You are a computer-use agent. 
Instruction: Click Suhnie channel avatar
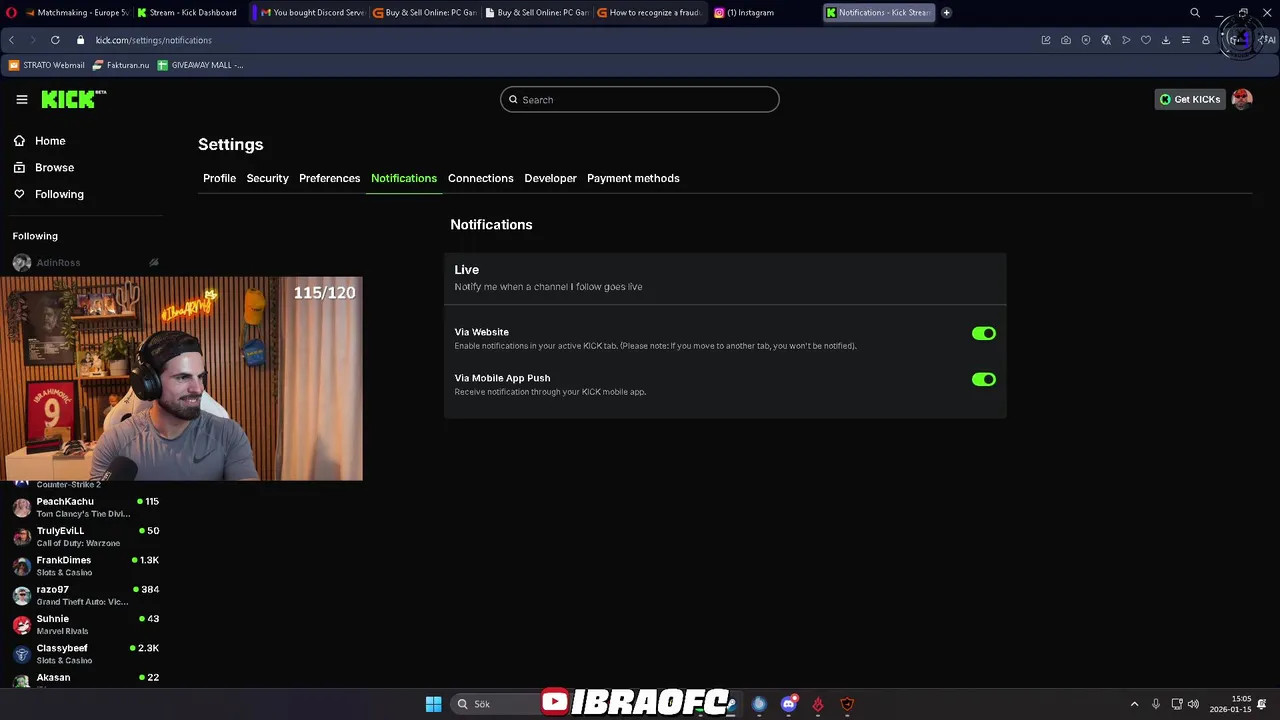coord(21,625)
